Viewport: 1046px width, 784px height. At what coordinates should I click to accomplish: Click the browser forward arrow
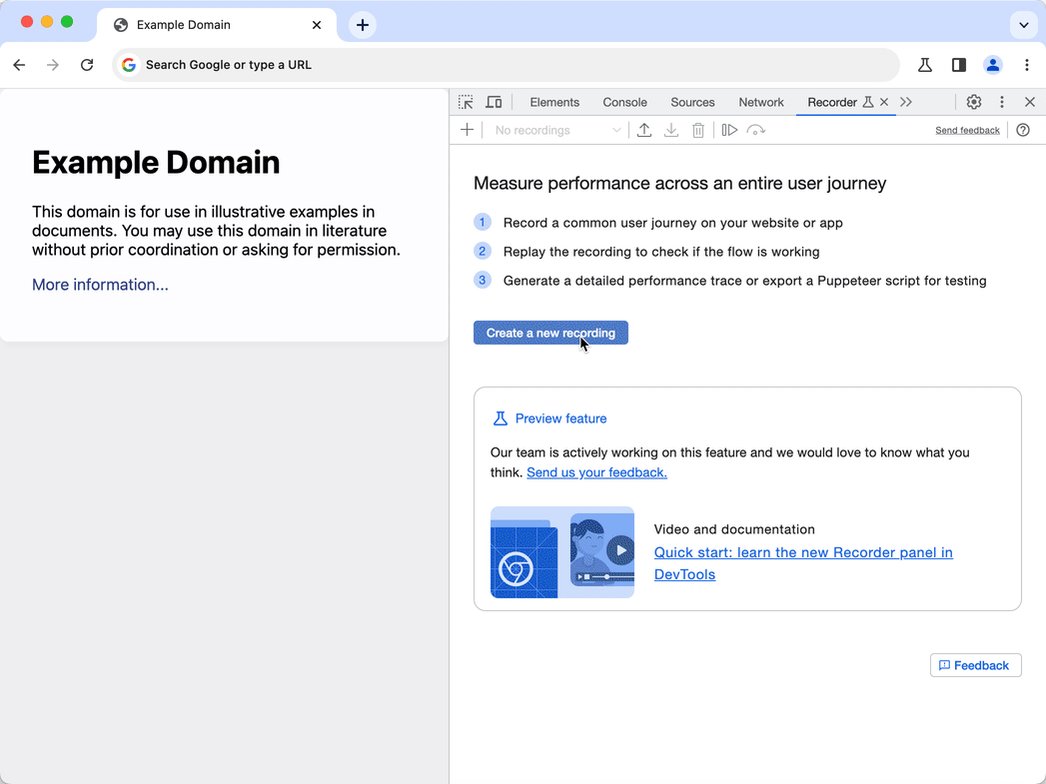53,65
